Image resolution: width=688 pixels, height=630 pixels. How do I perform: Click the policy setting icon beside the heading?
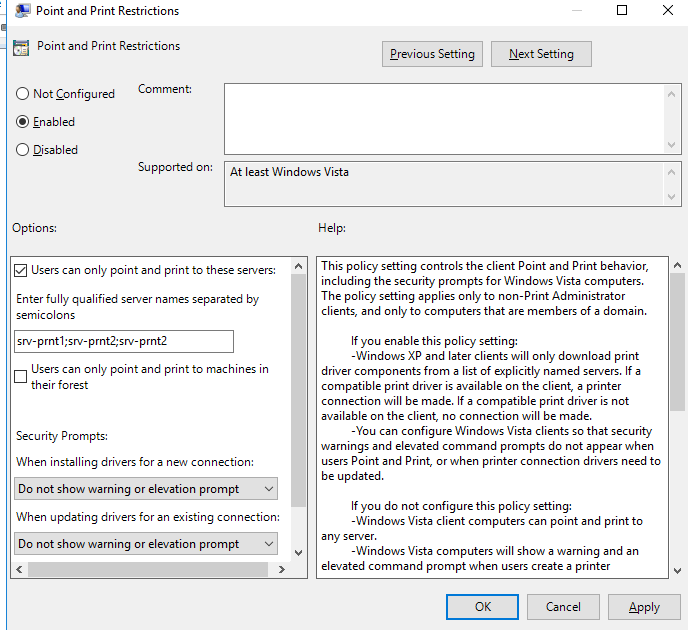[21, 48]
